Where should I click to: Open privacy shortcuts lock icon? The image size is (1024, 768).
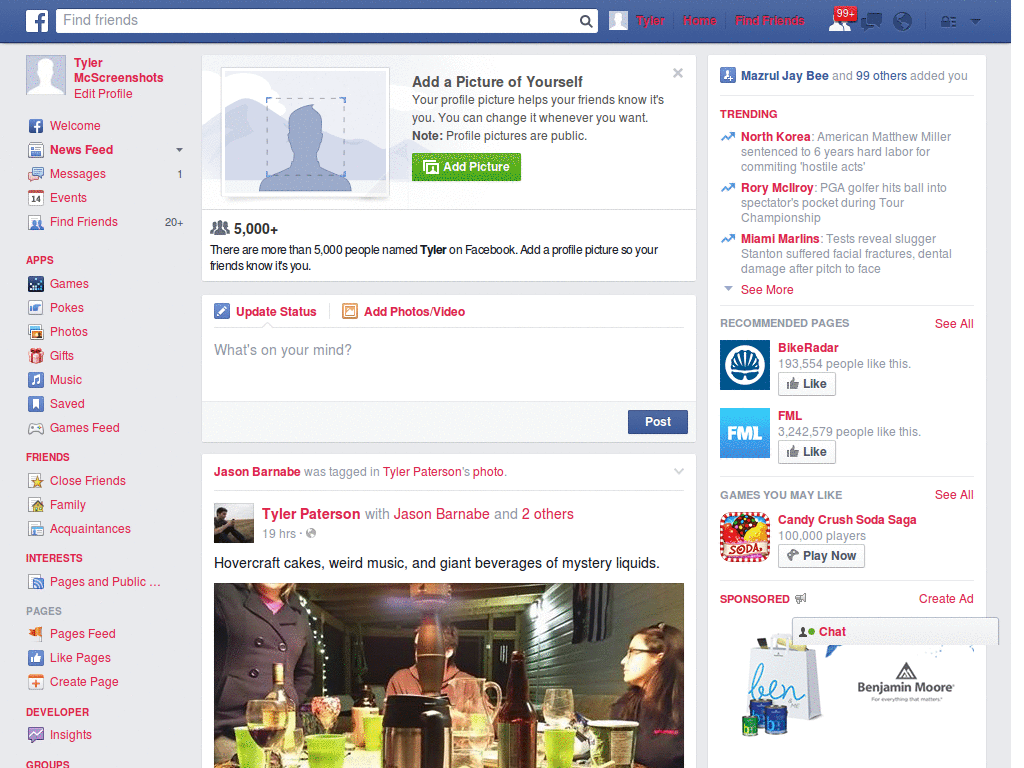coord(948,22)
